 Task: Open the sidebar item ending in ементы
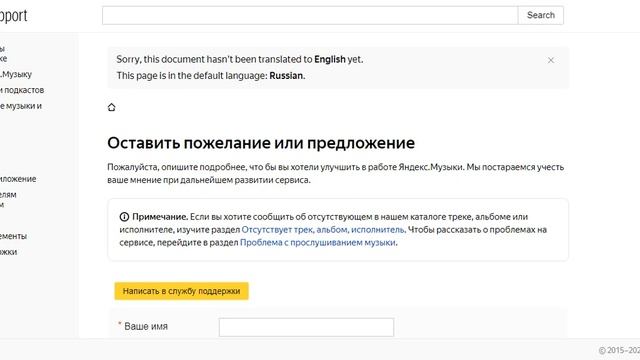[13, 236]
